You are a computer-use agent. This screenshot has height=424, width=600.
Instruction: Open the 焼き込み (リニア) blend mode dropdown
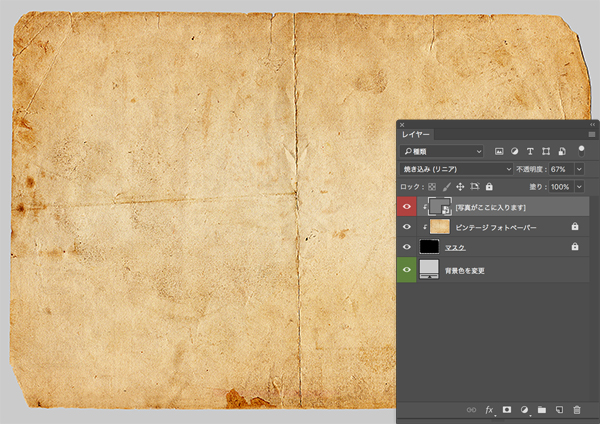[x=456, y=169]
